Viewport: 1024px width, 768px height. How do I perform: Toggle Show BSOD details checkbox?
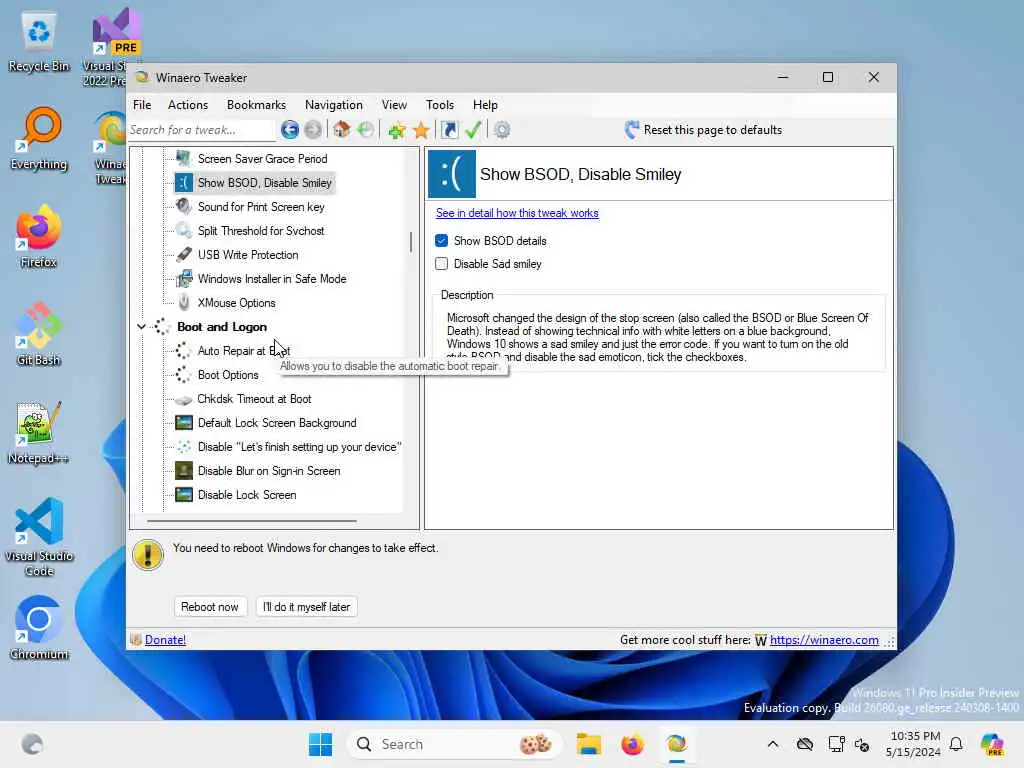441,241
